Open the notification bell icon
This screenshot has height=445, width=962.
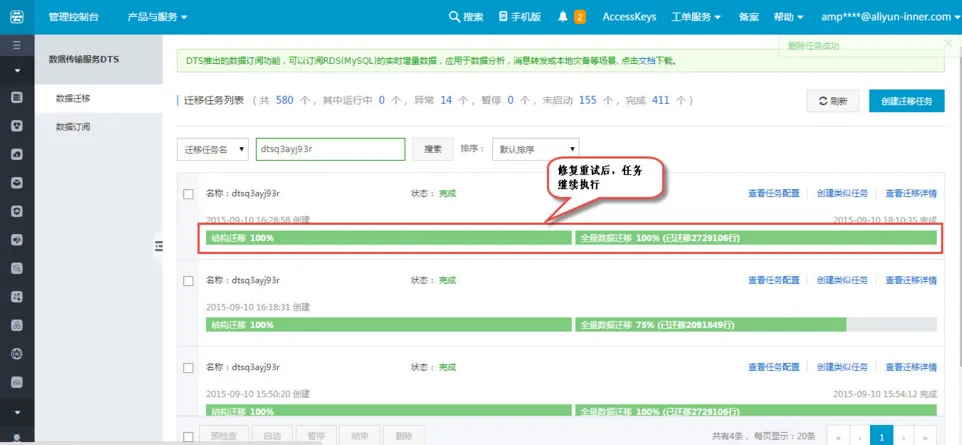click(563, 17)
